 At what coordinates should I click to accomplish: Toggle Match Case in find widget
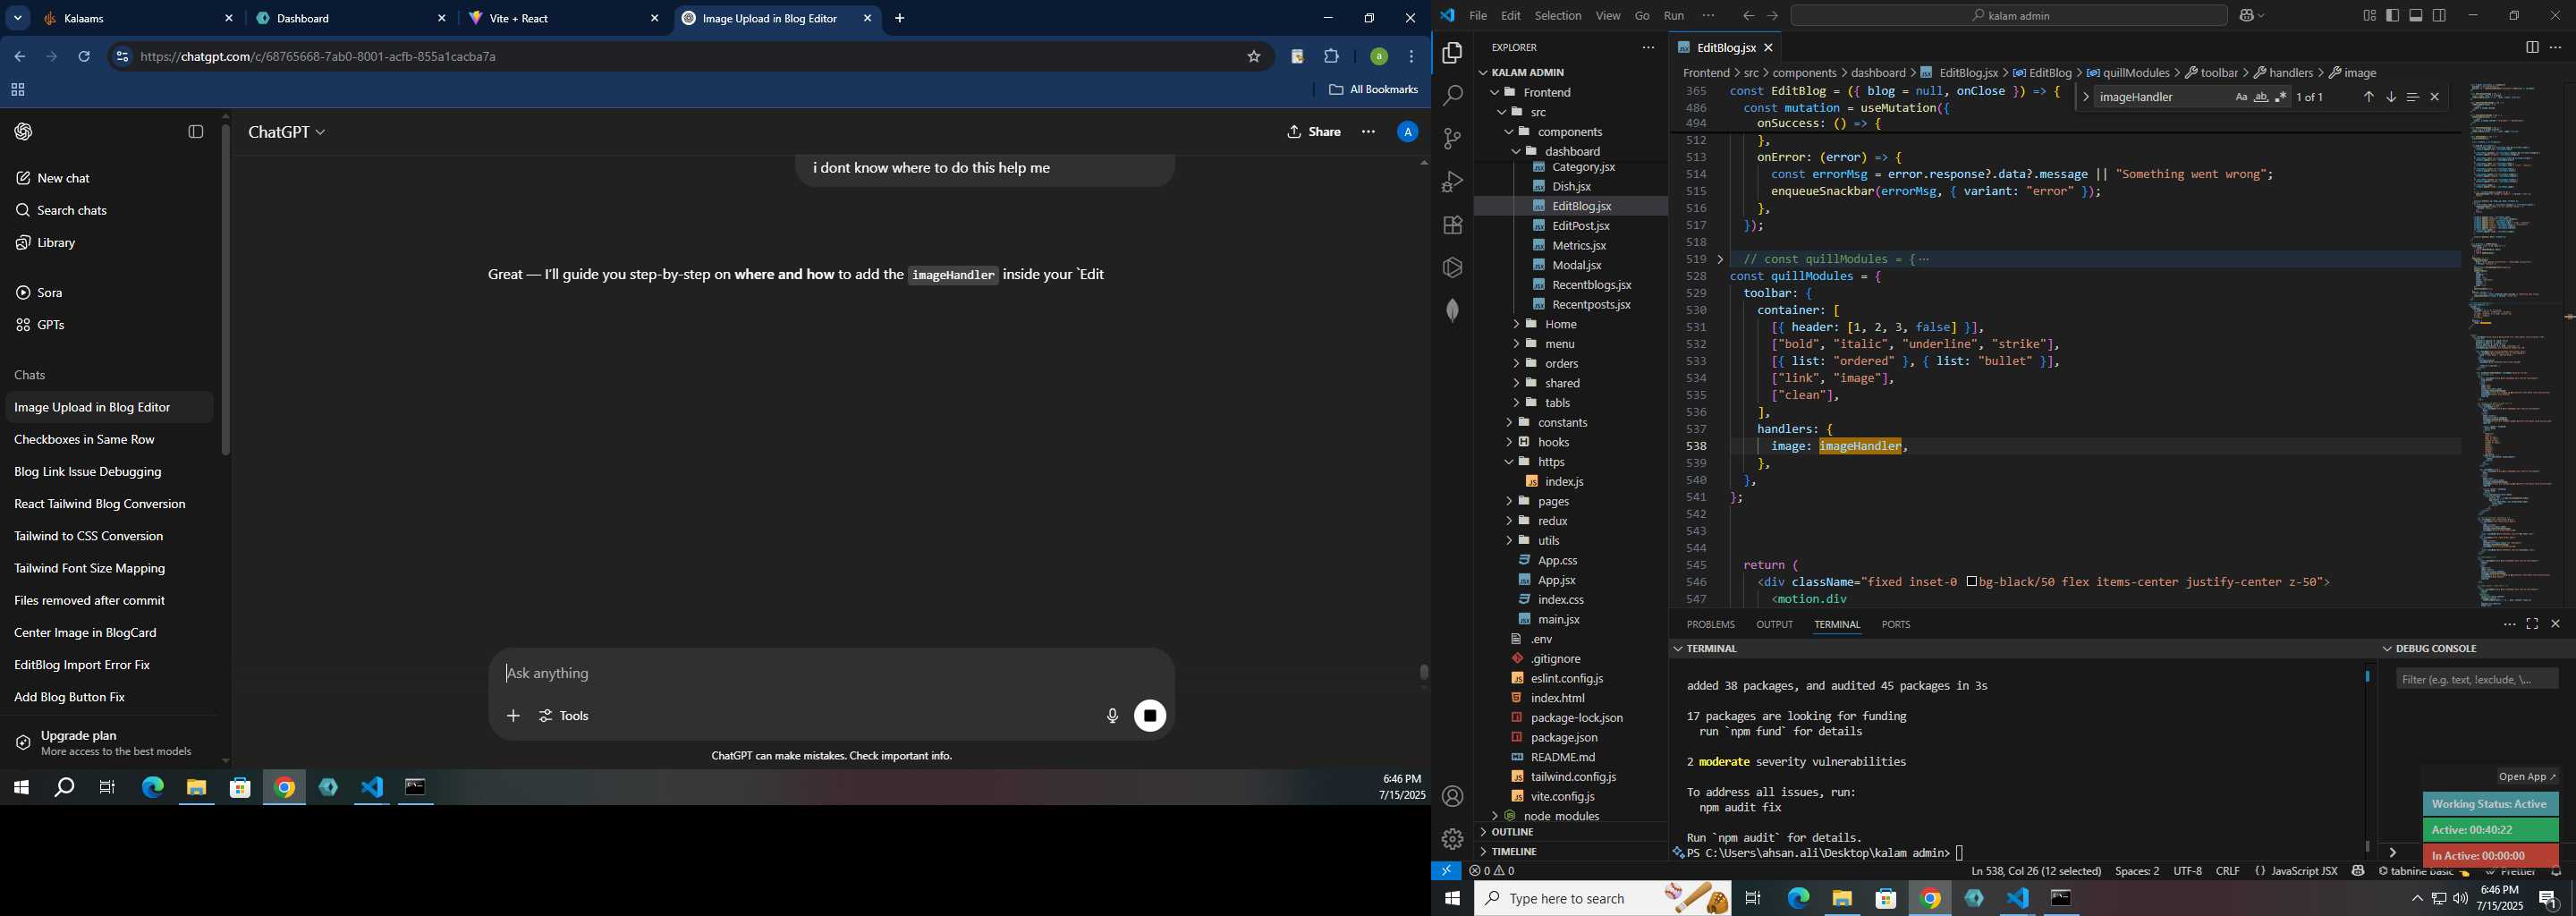2241,97
